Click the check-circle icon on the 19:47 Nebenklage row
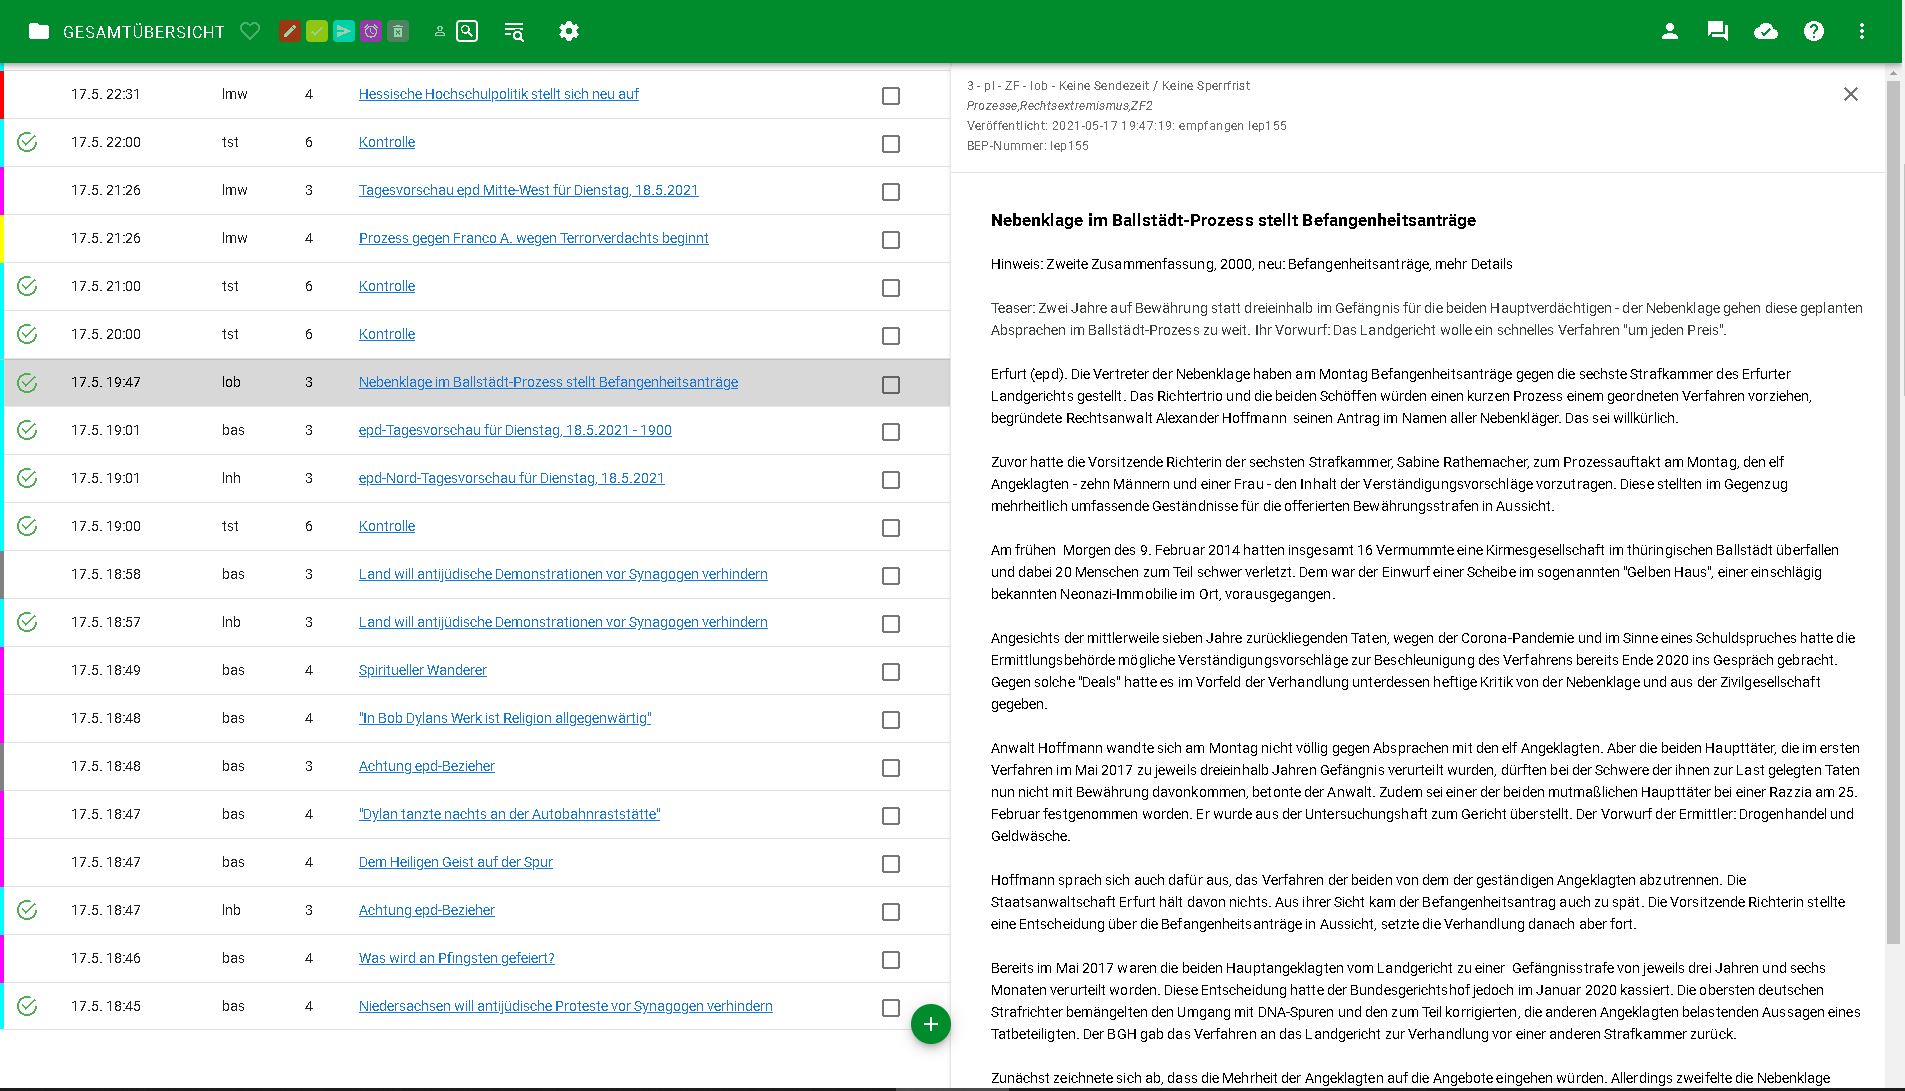The height and width of the screenshot is (1091, 1905). click(27, 382)
